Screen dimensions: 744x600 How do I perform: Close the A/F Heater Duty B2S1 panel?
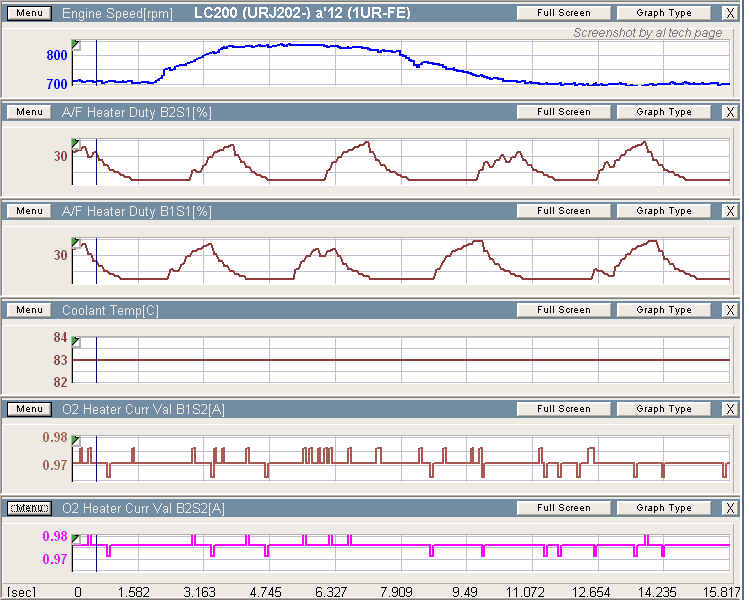730,112
